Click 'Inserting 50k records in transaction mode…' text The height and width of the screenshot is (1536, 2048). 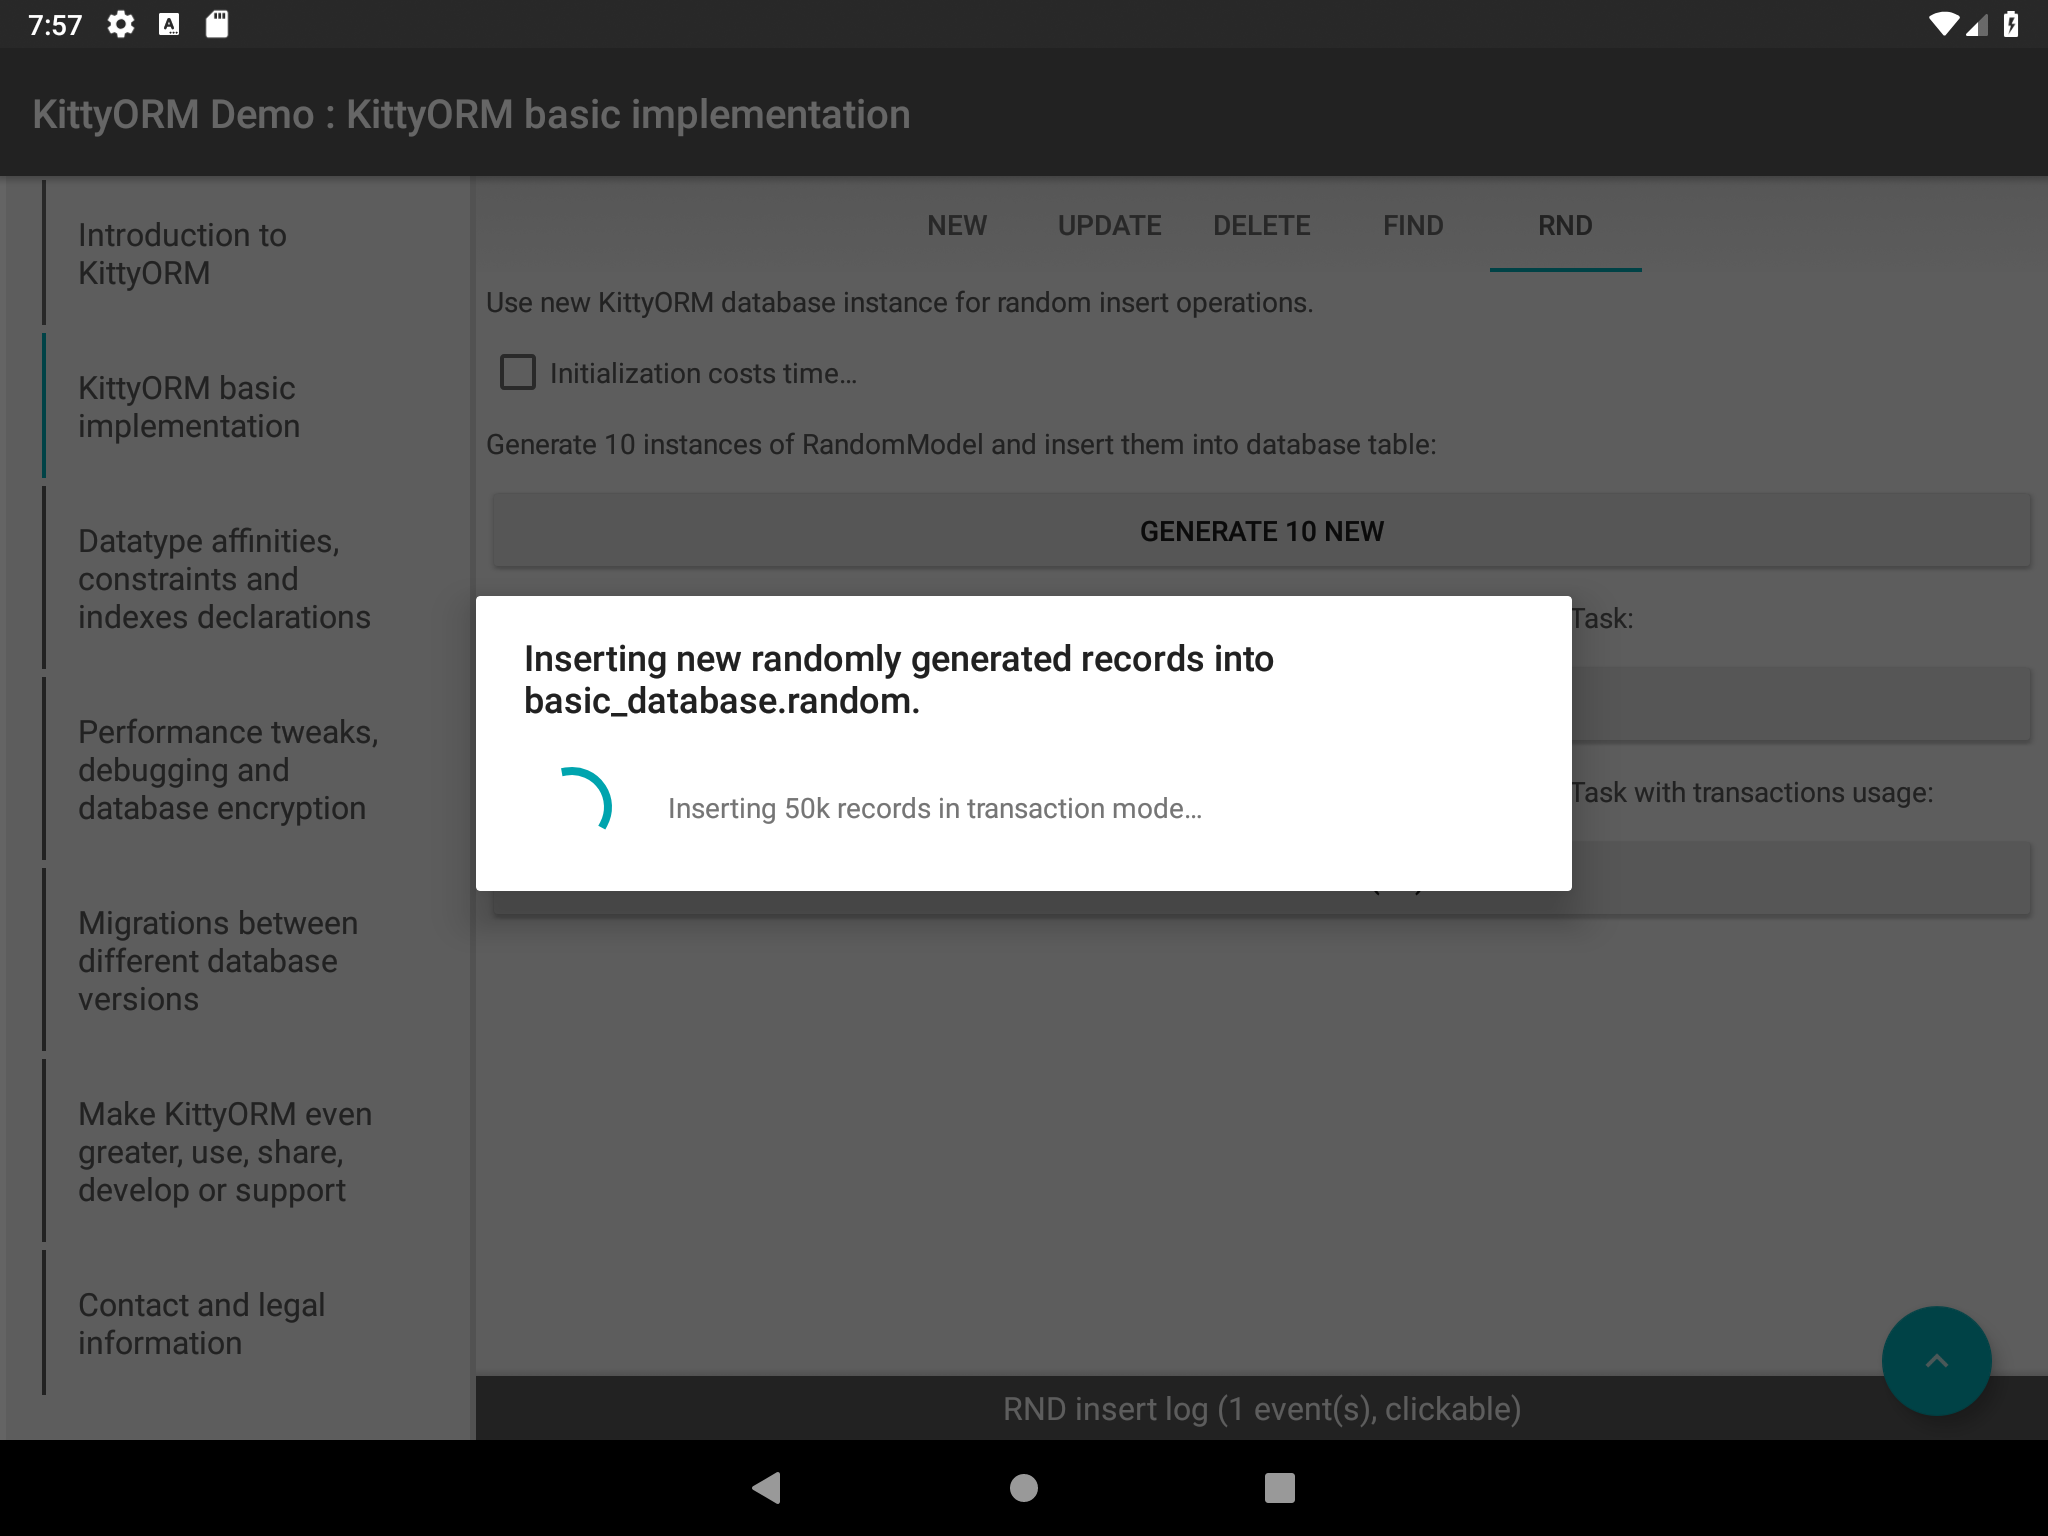[935, 808]
